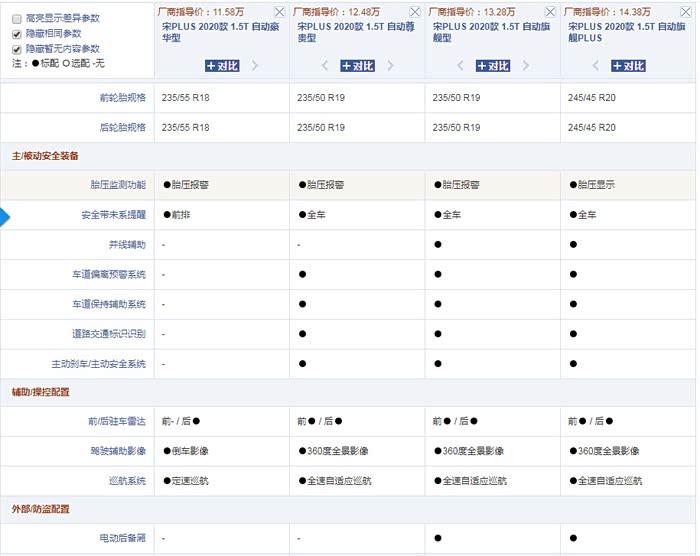The image size is (700, 556).
Task: Add 旗舰型 13.28万 model to comparison via +对比
Action: [x=493, y=66]
